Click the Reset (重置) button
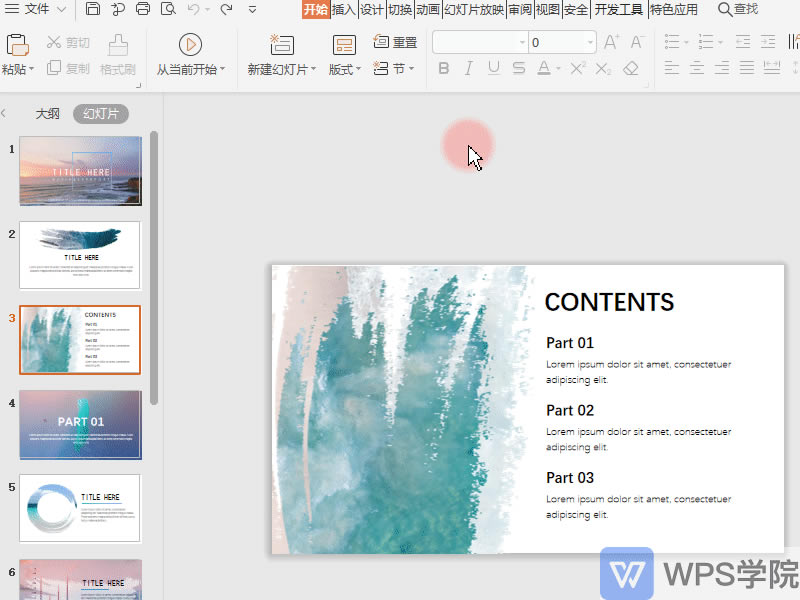Viewport: 800px width, 600px height. point(396,42)
